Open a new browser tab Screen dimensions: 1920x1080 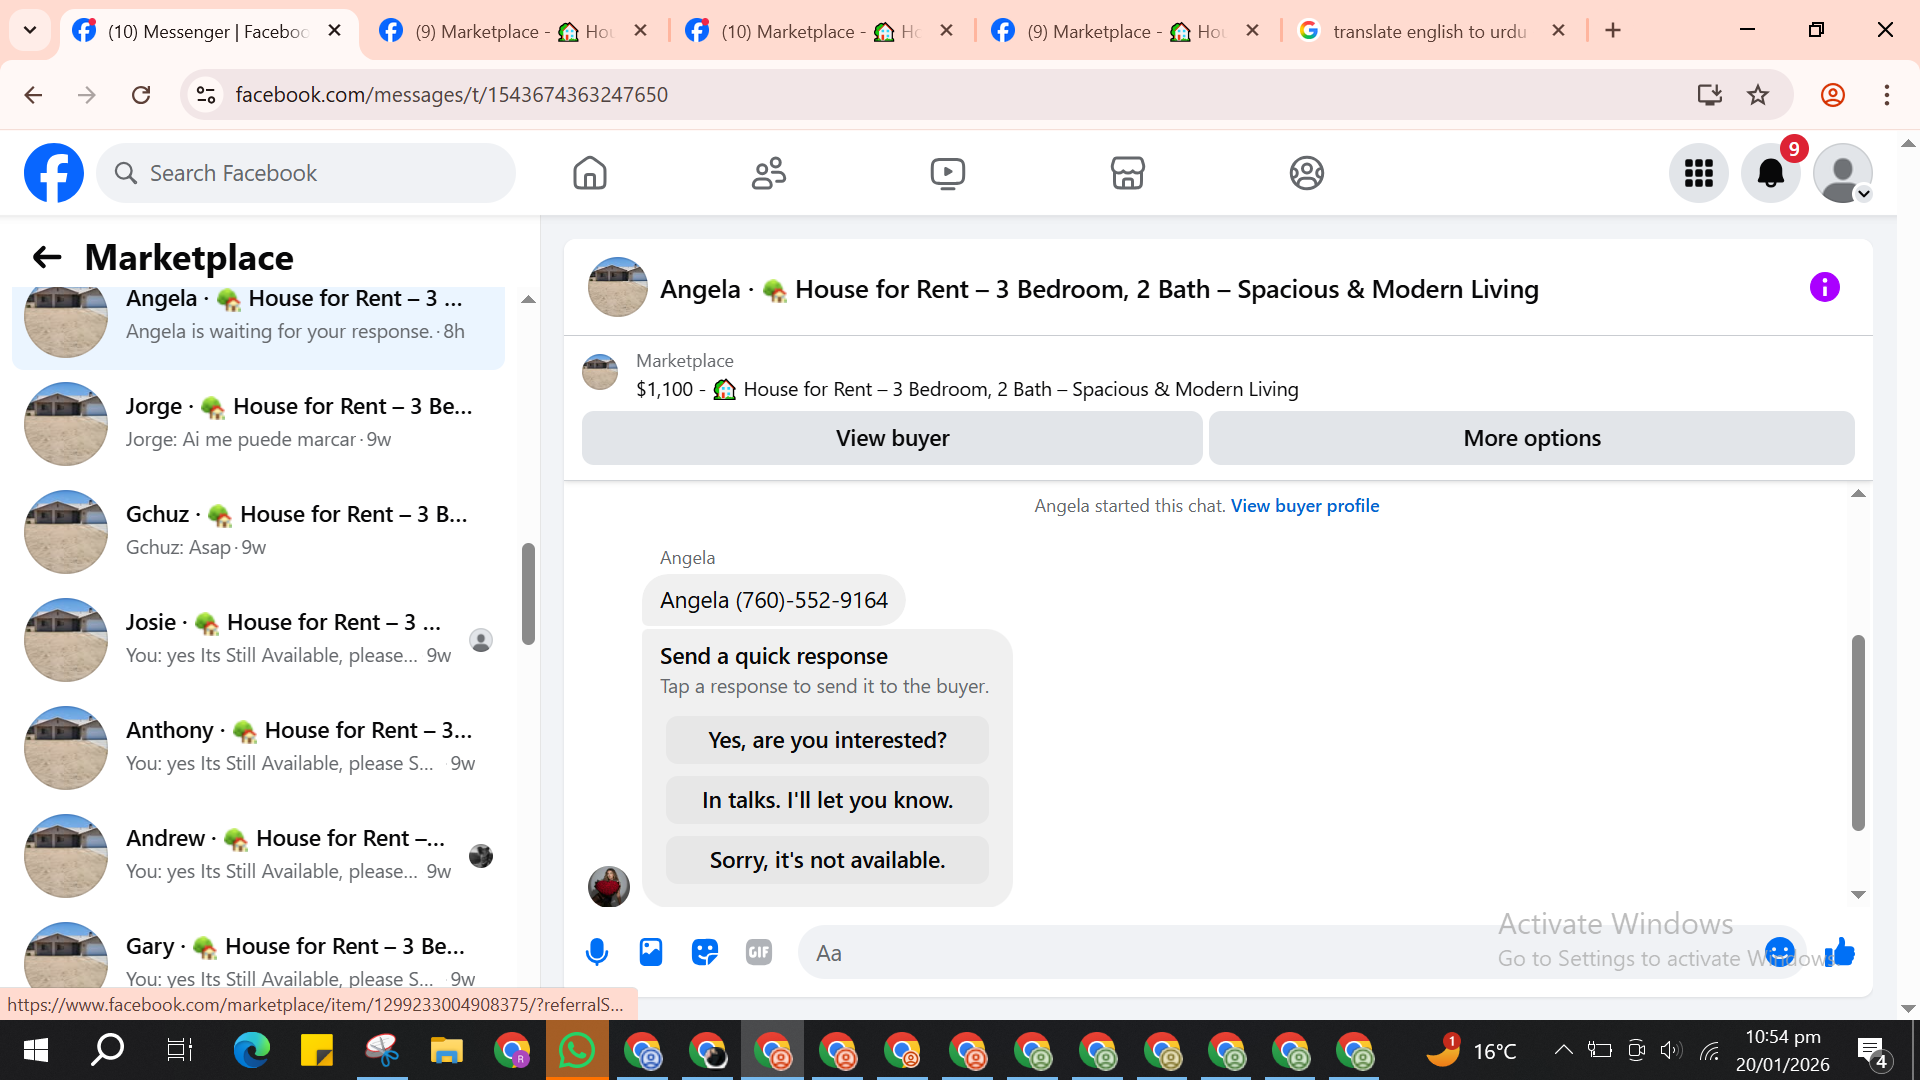point(1613,31)
